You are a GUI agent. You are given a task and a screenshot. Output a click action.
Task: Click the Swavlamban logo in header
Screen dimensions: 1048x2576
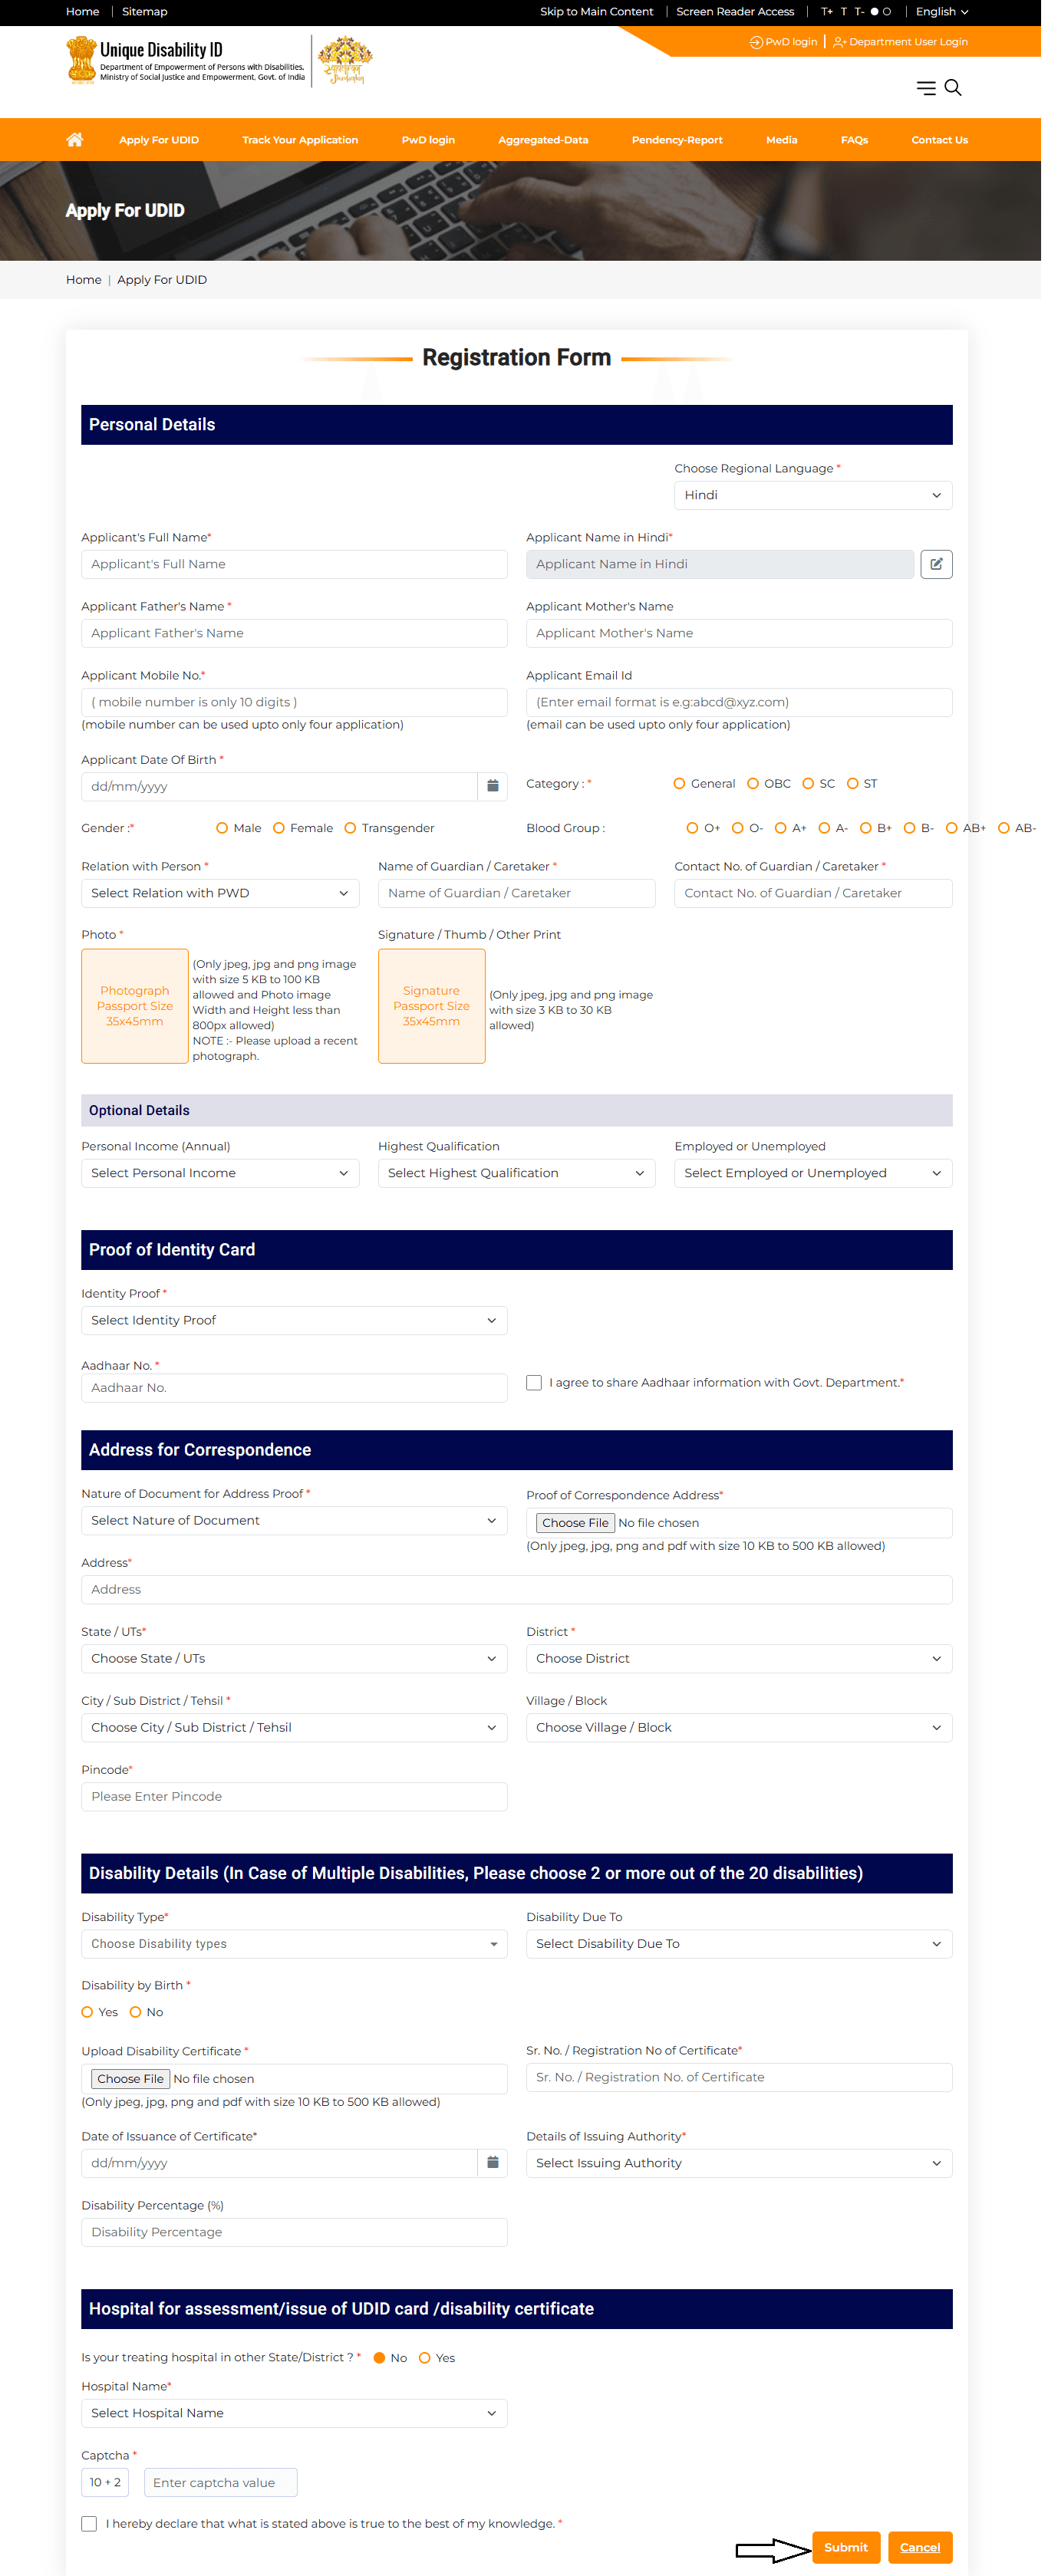[x=345, y=60]
